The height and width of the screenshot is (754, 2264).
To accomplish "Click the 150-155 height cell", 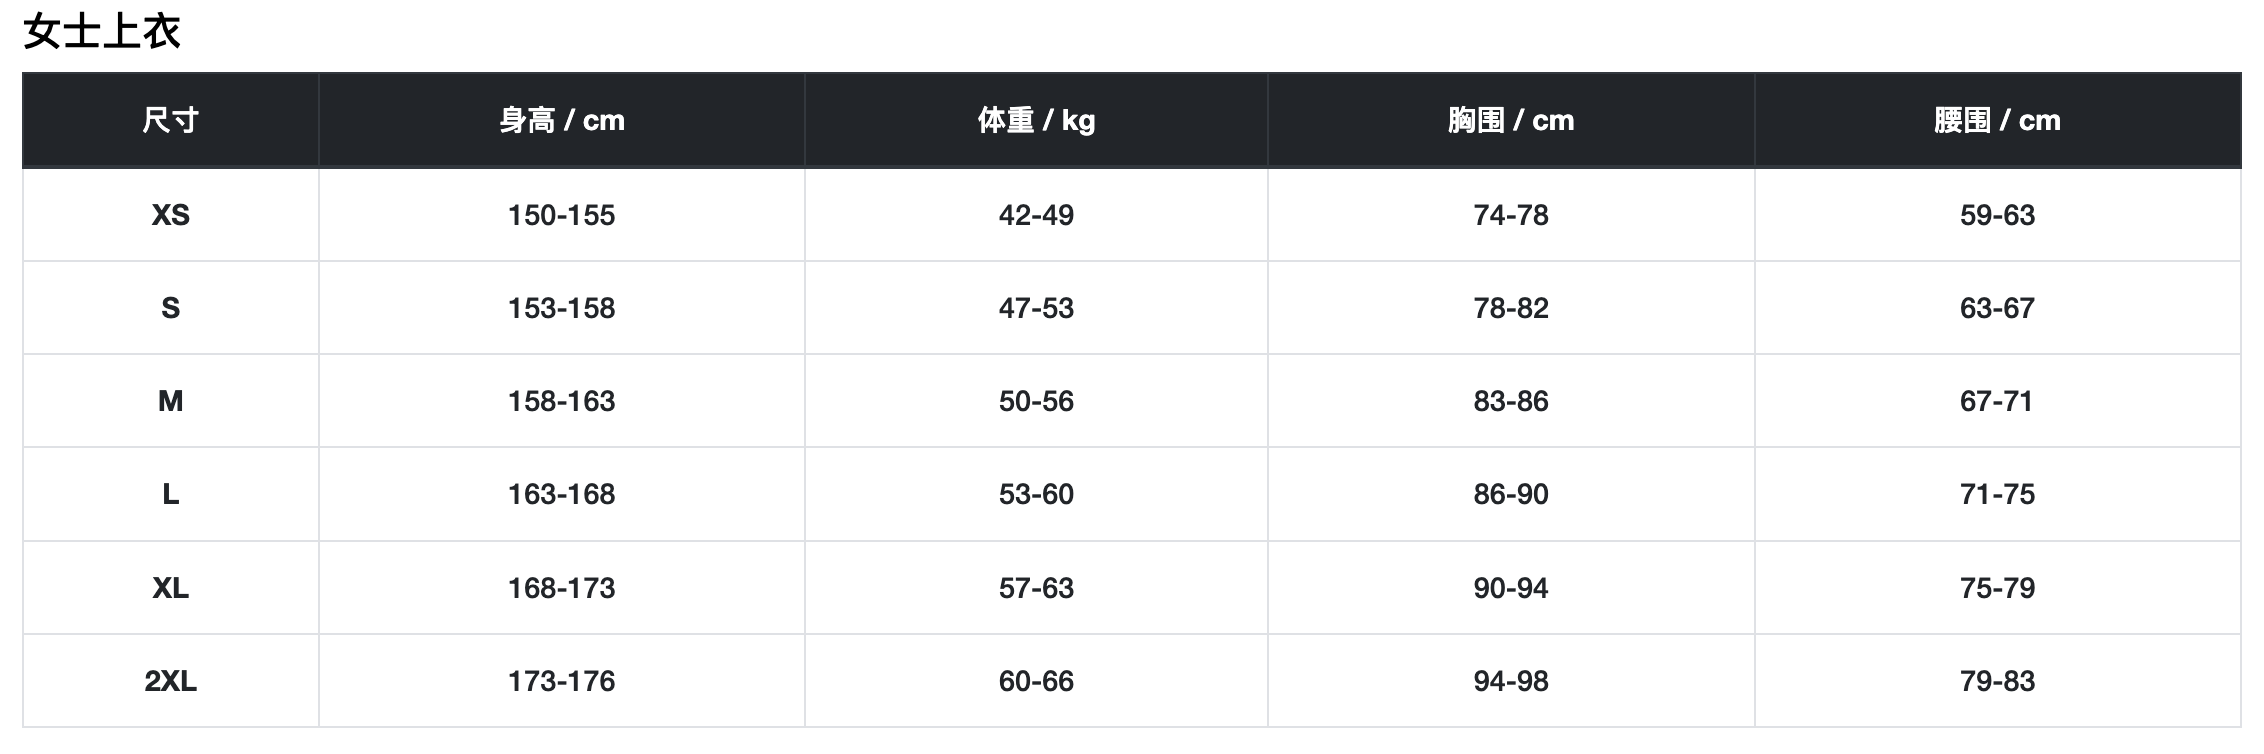I will pyautogui.click(x=561, y=215).
